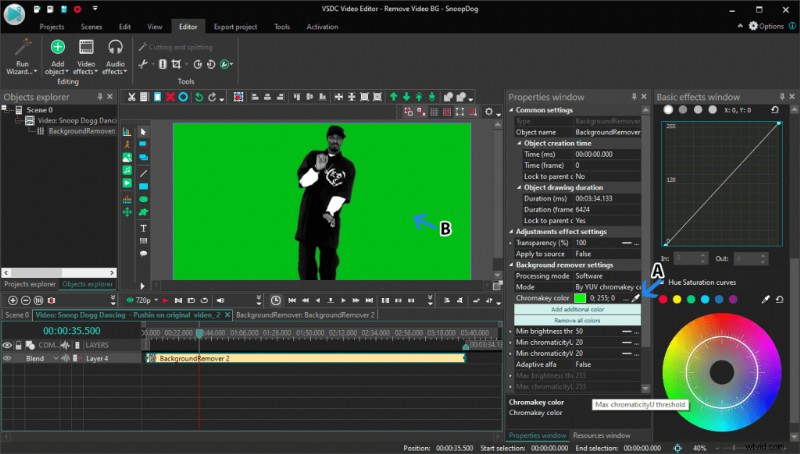Click the curve In value field
This screenshot has width=800, height=454.
[689, 259]
